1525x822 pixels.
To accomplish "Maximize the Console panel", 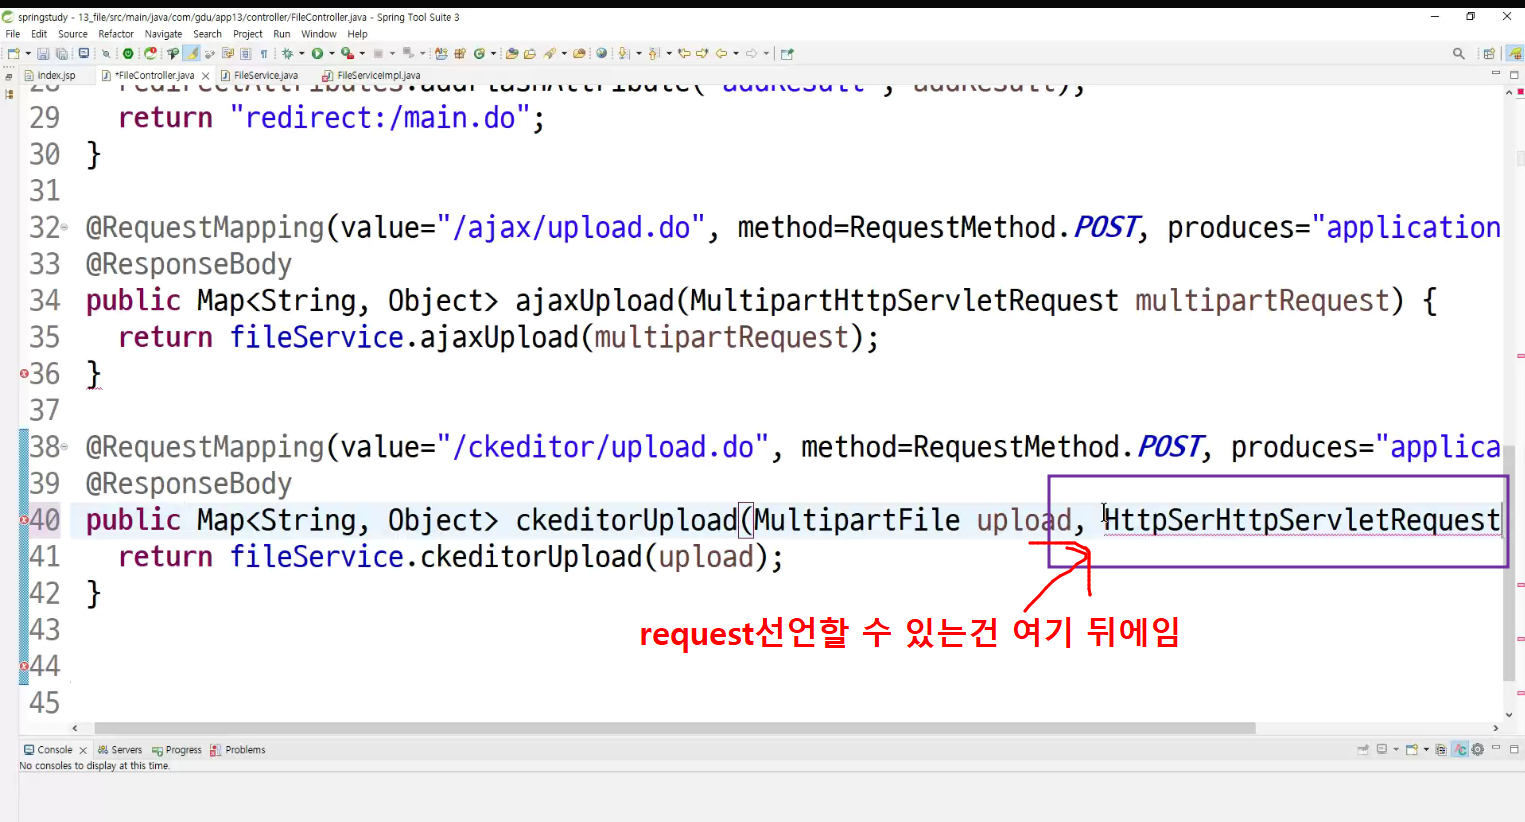I will (1514, 749).
